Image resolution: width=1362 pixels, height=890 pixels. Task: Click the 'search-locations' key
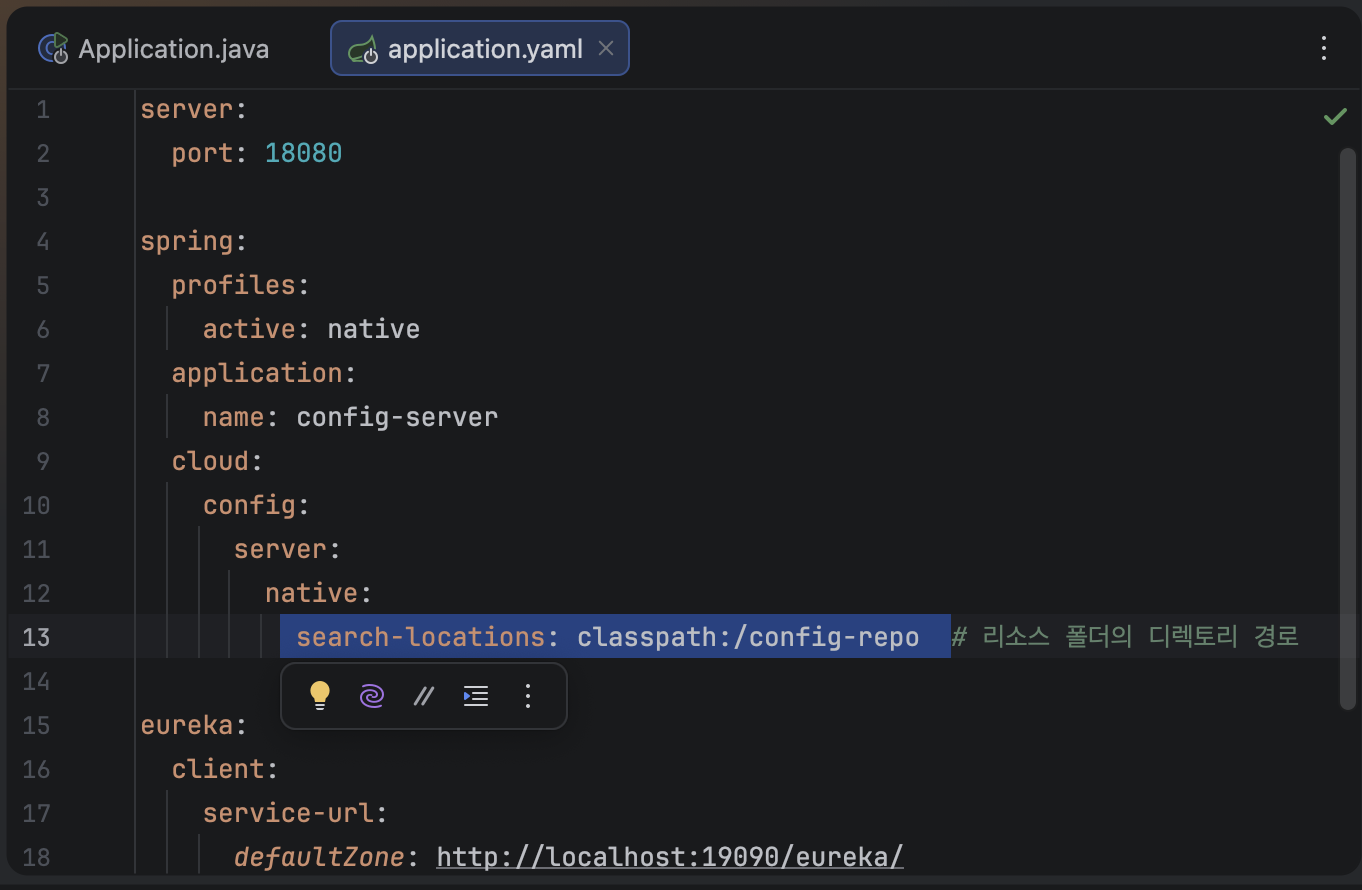[x=421, y=637]
